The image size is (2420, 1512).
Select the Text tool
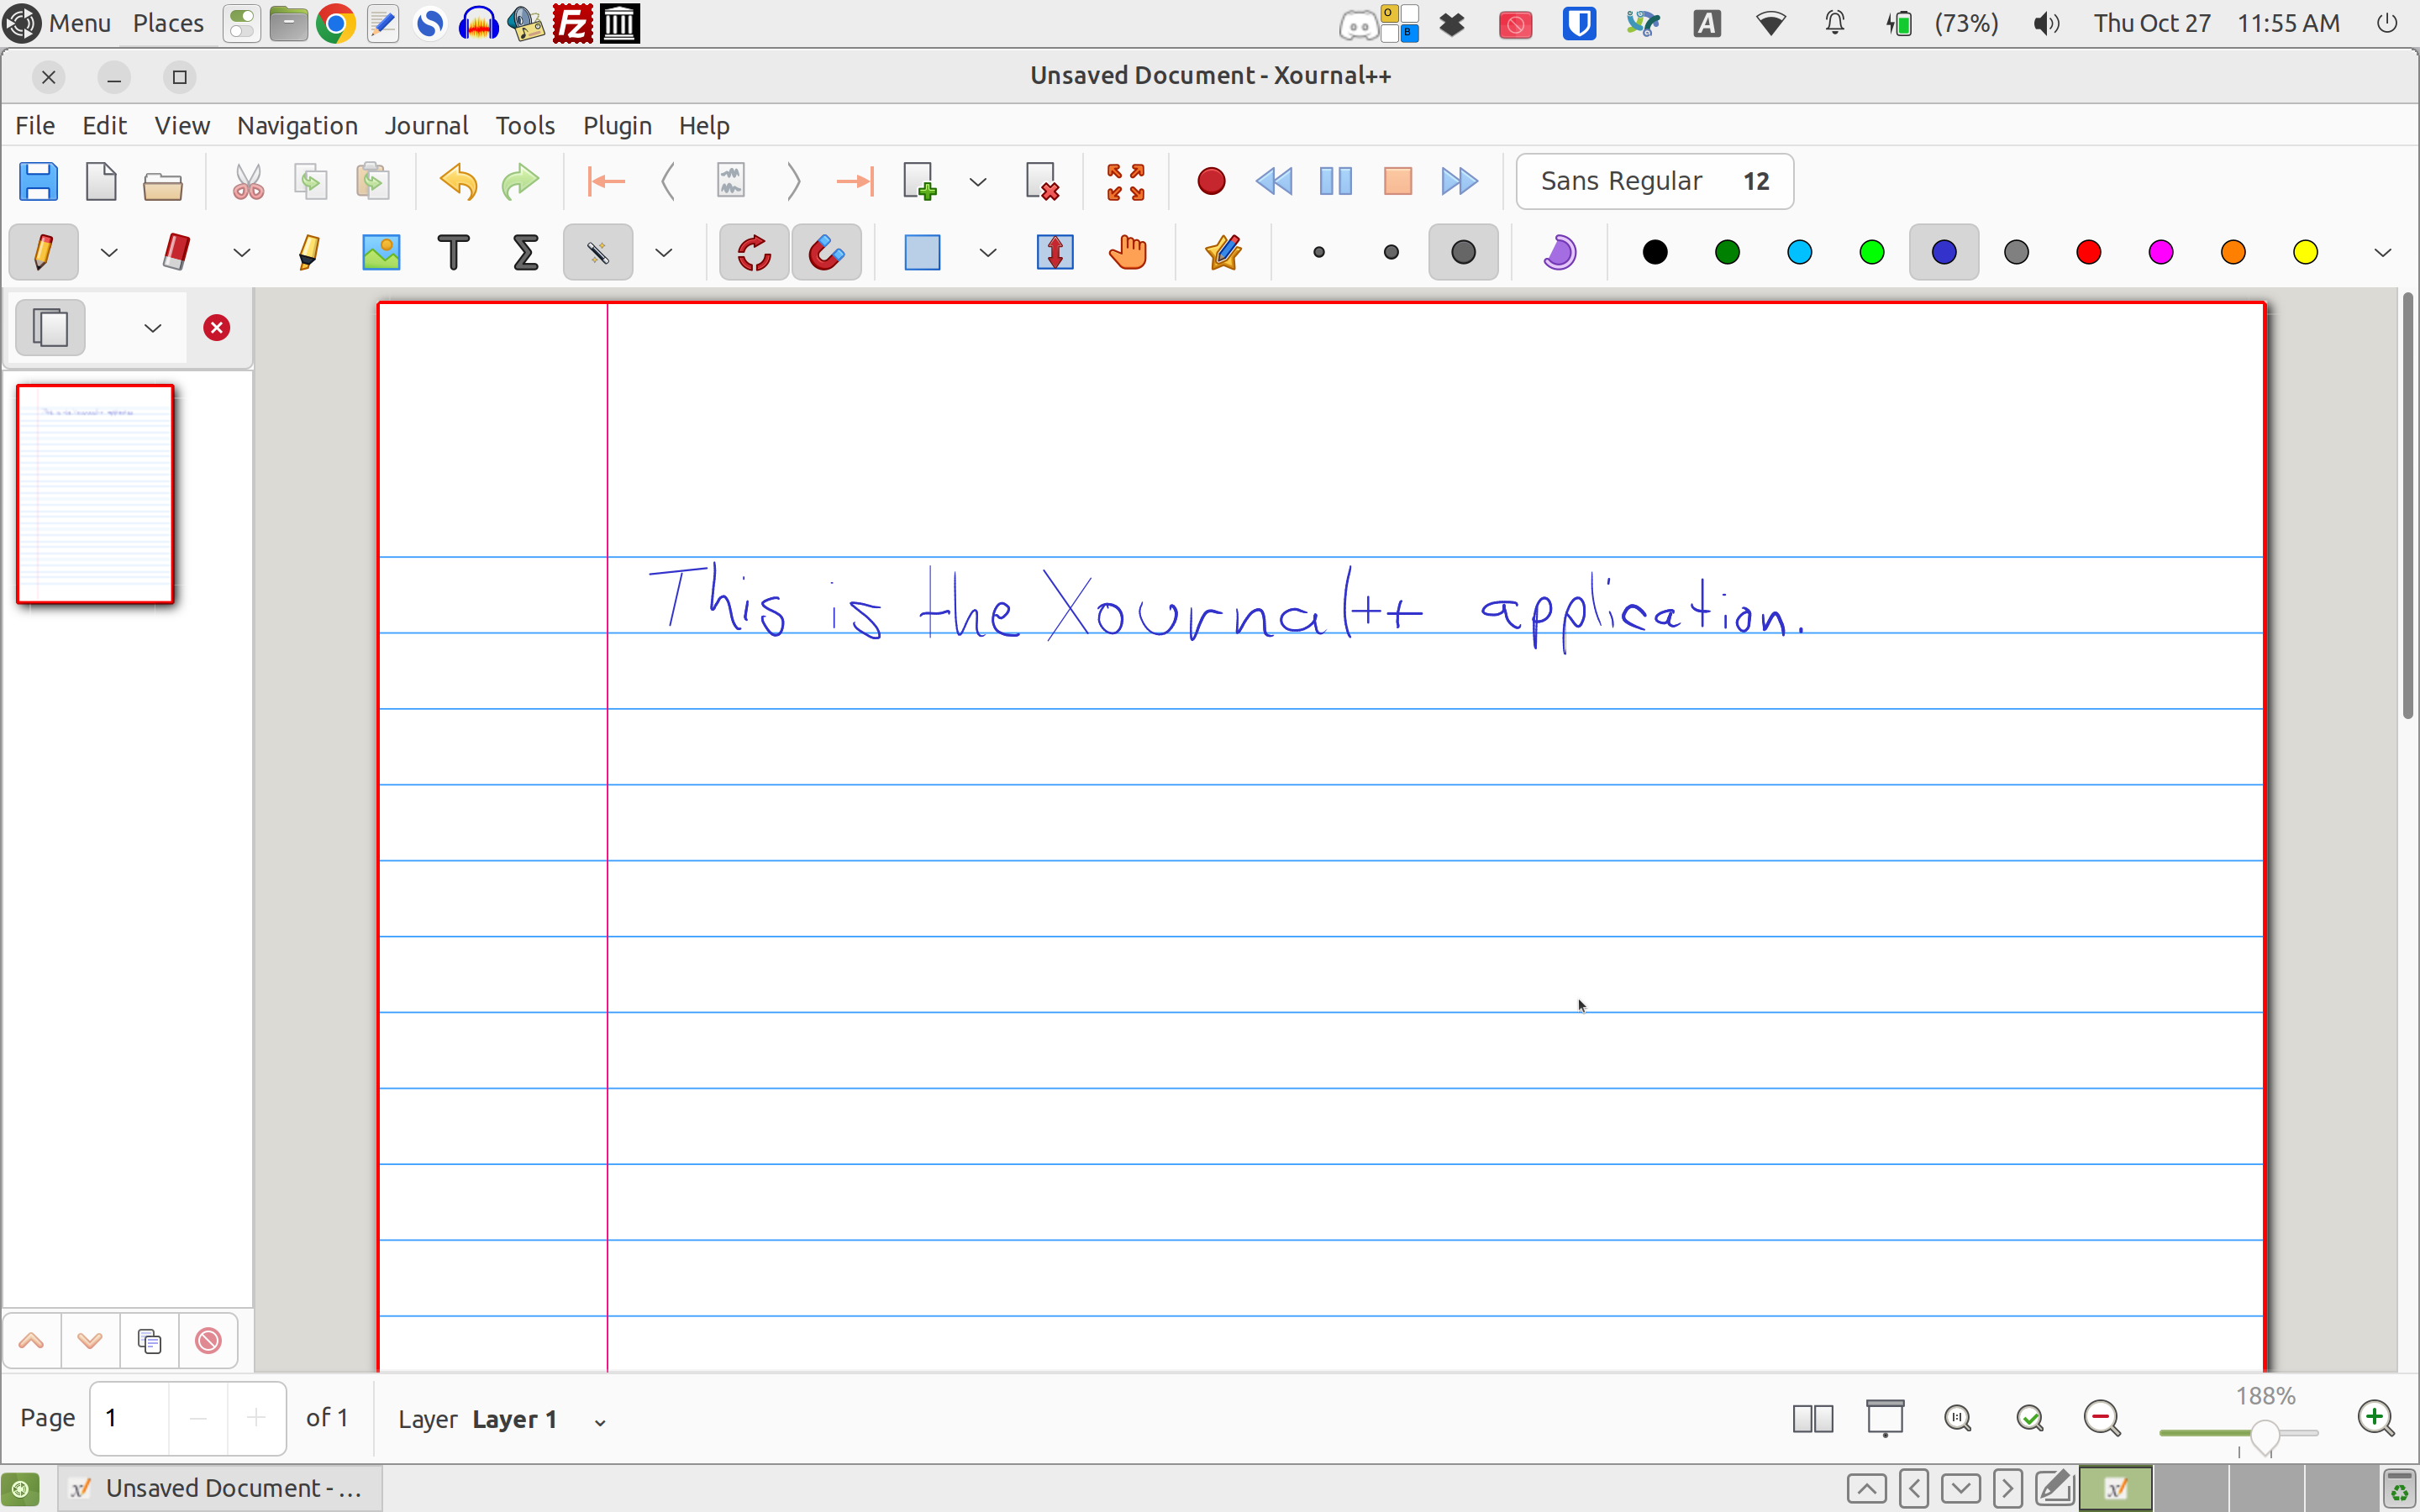tap(453, 252)
